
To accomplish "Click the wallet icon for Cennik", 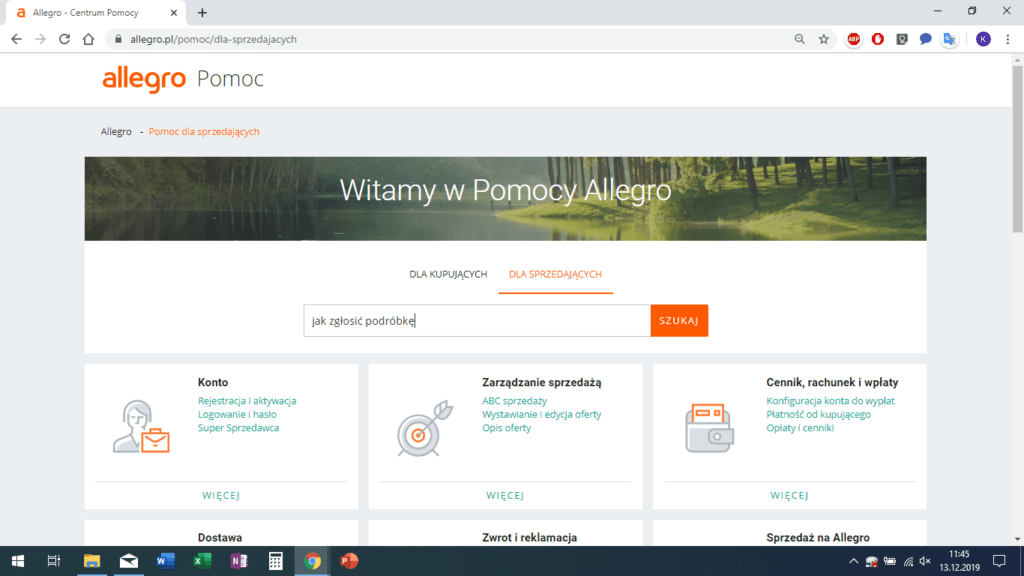I will point(707,427).
